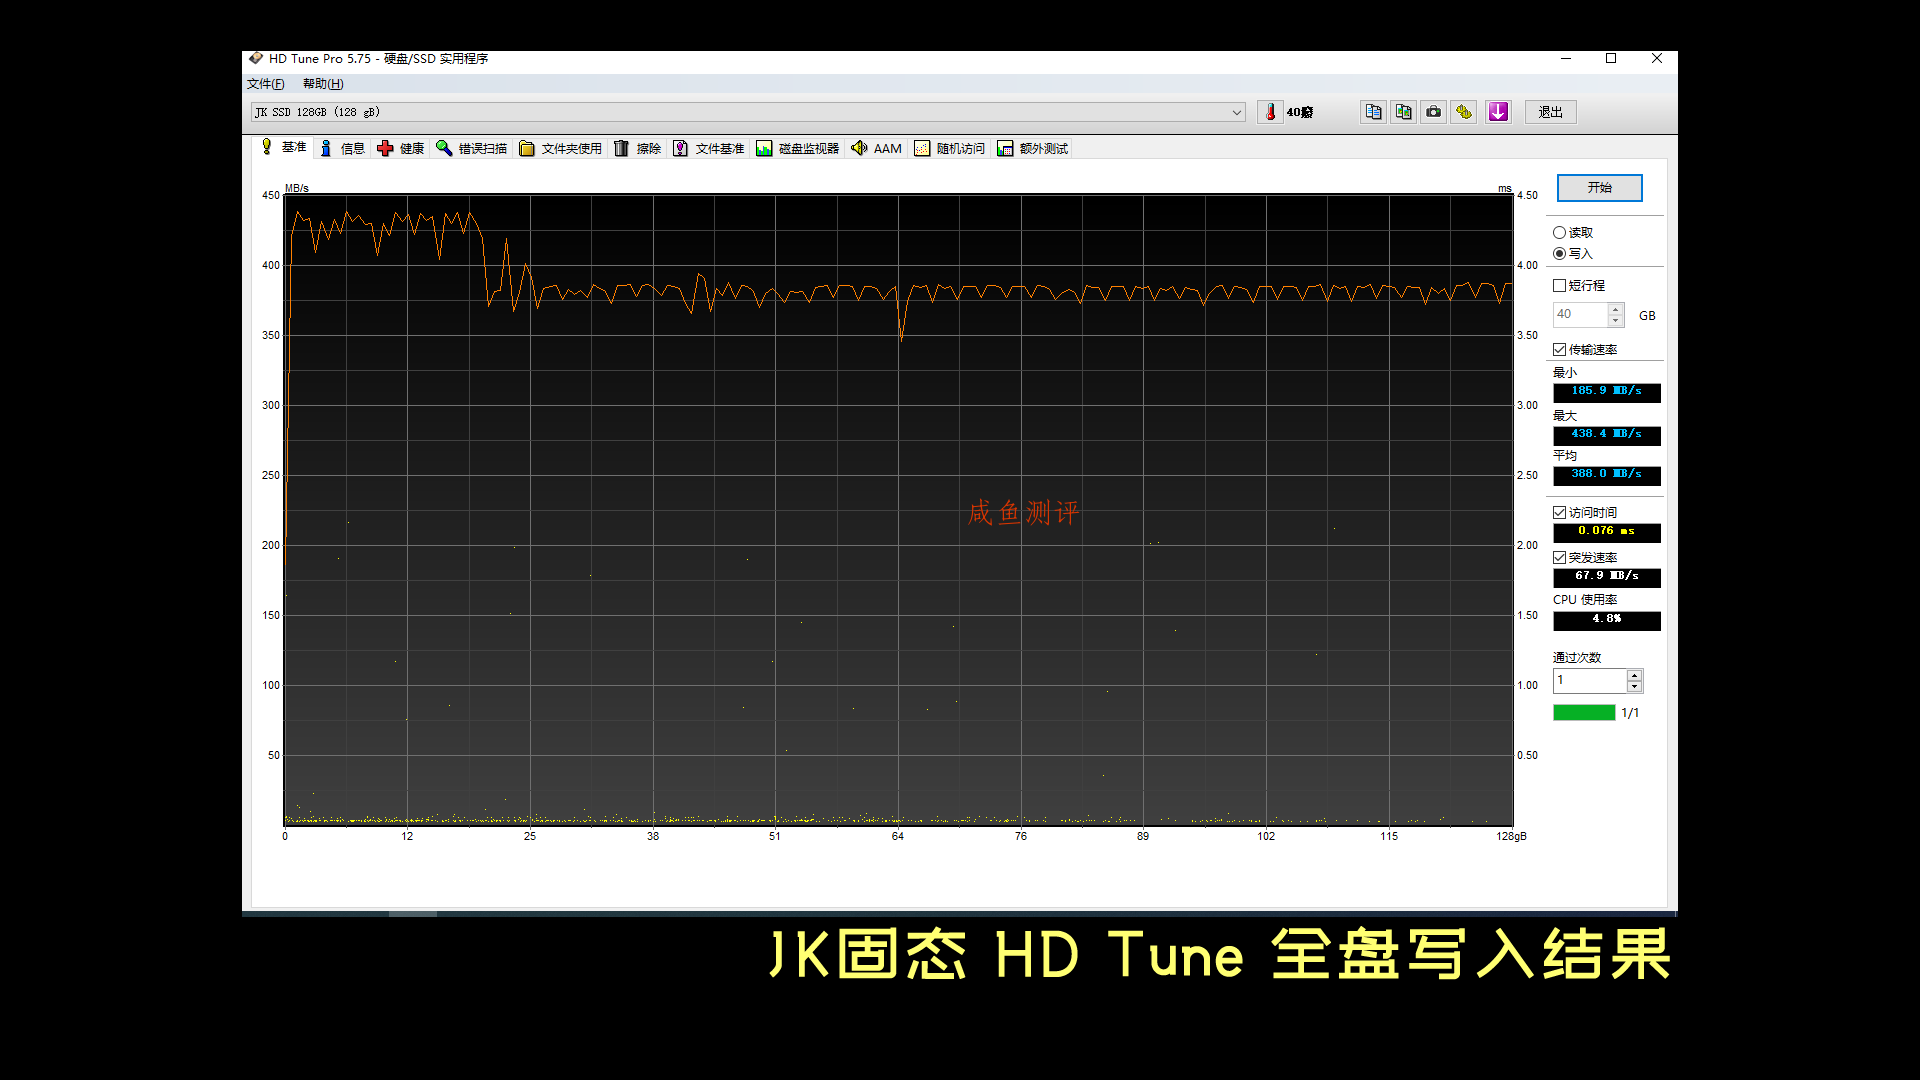The image size is (1920, 1080).
Task: Decrease the 通过次数 pass count
Action: click(1634, 687)
